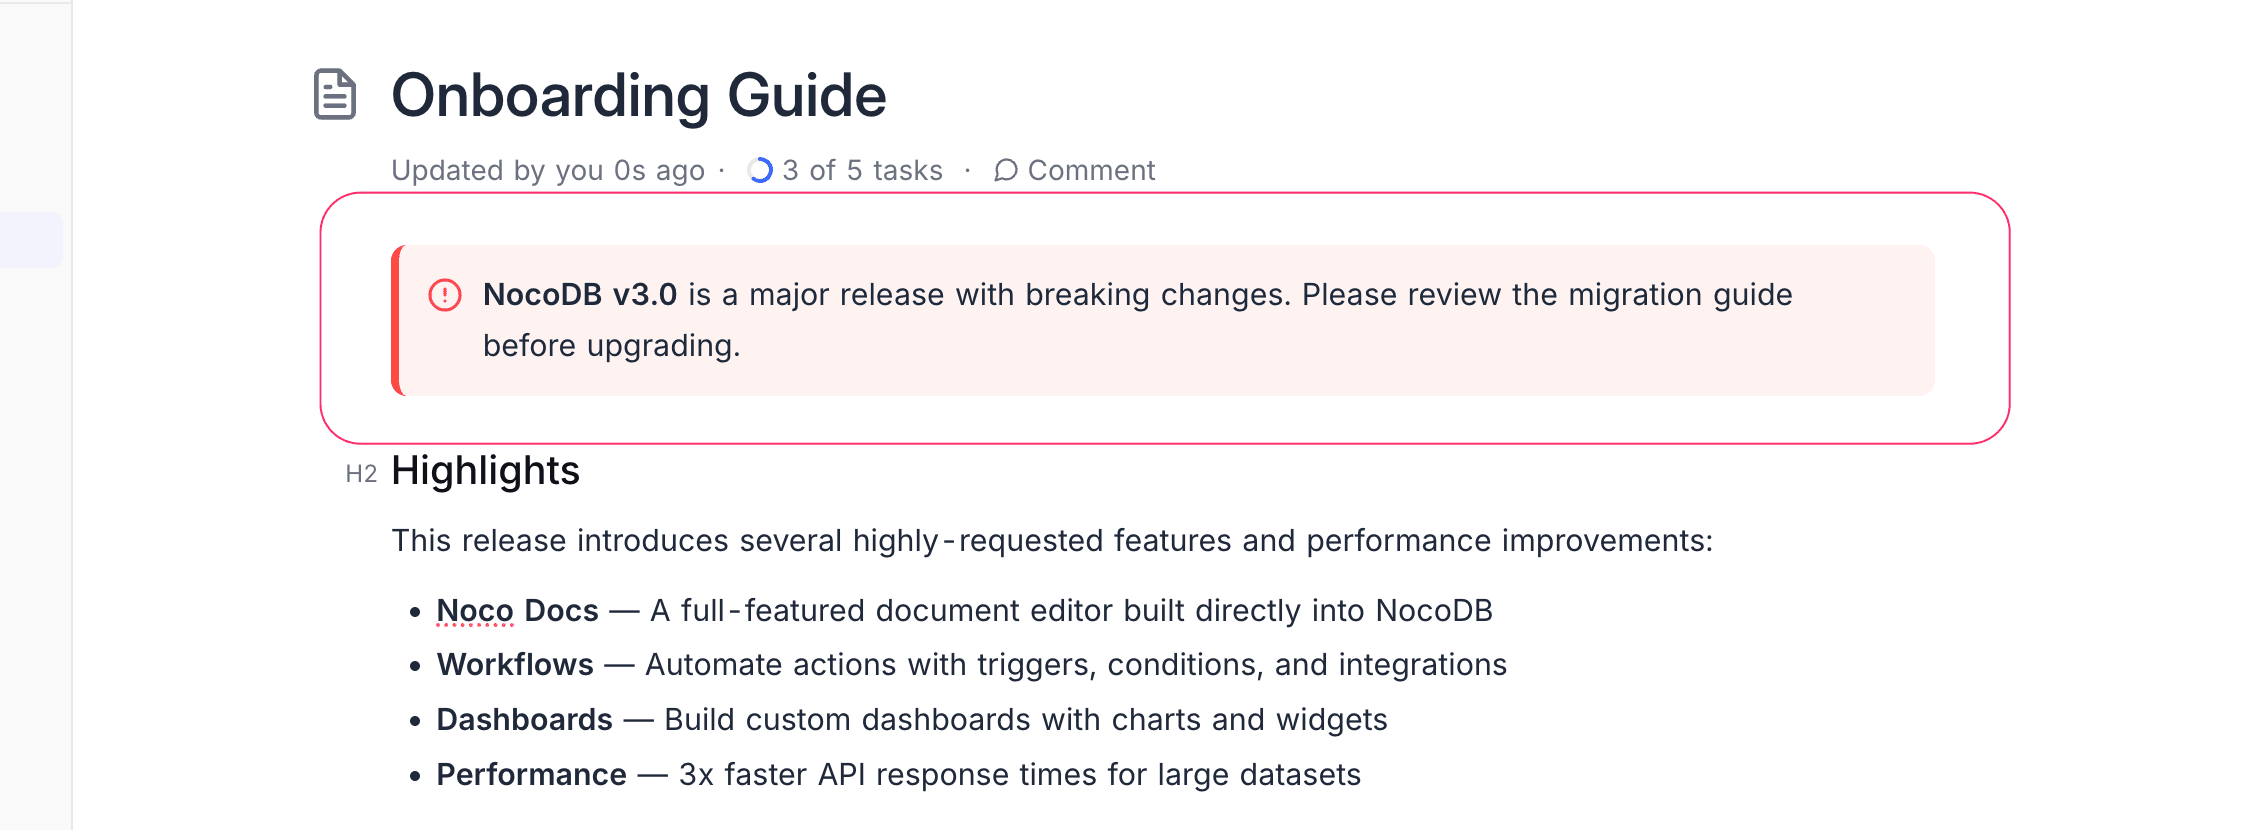This screenshot has width=2250, height=830.
Task: Click the Comment label text
Action: (1091, 171)
